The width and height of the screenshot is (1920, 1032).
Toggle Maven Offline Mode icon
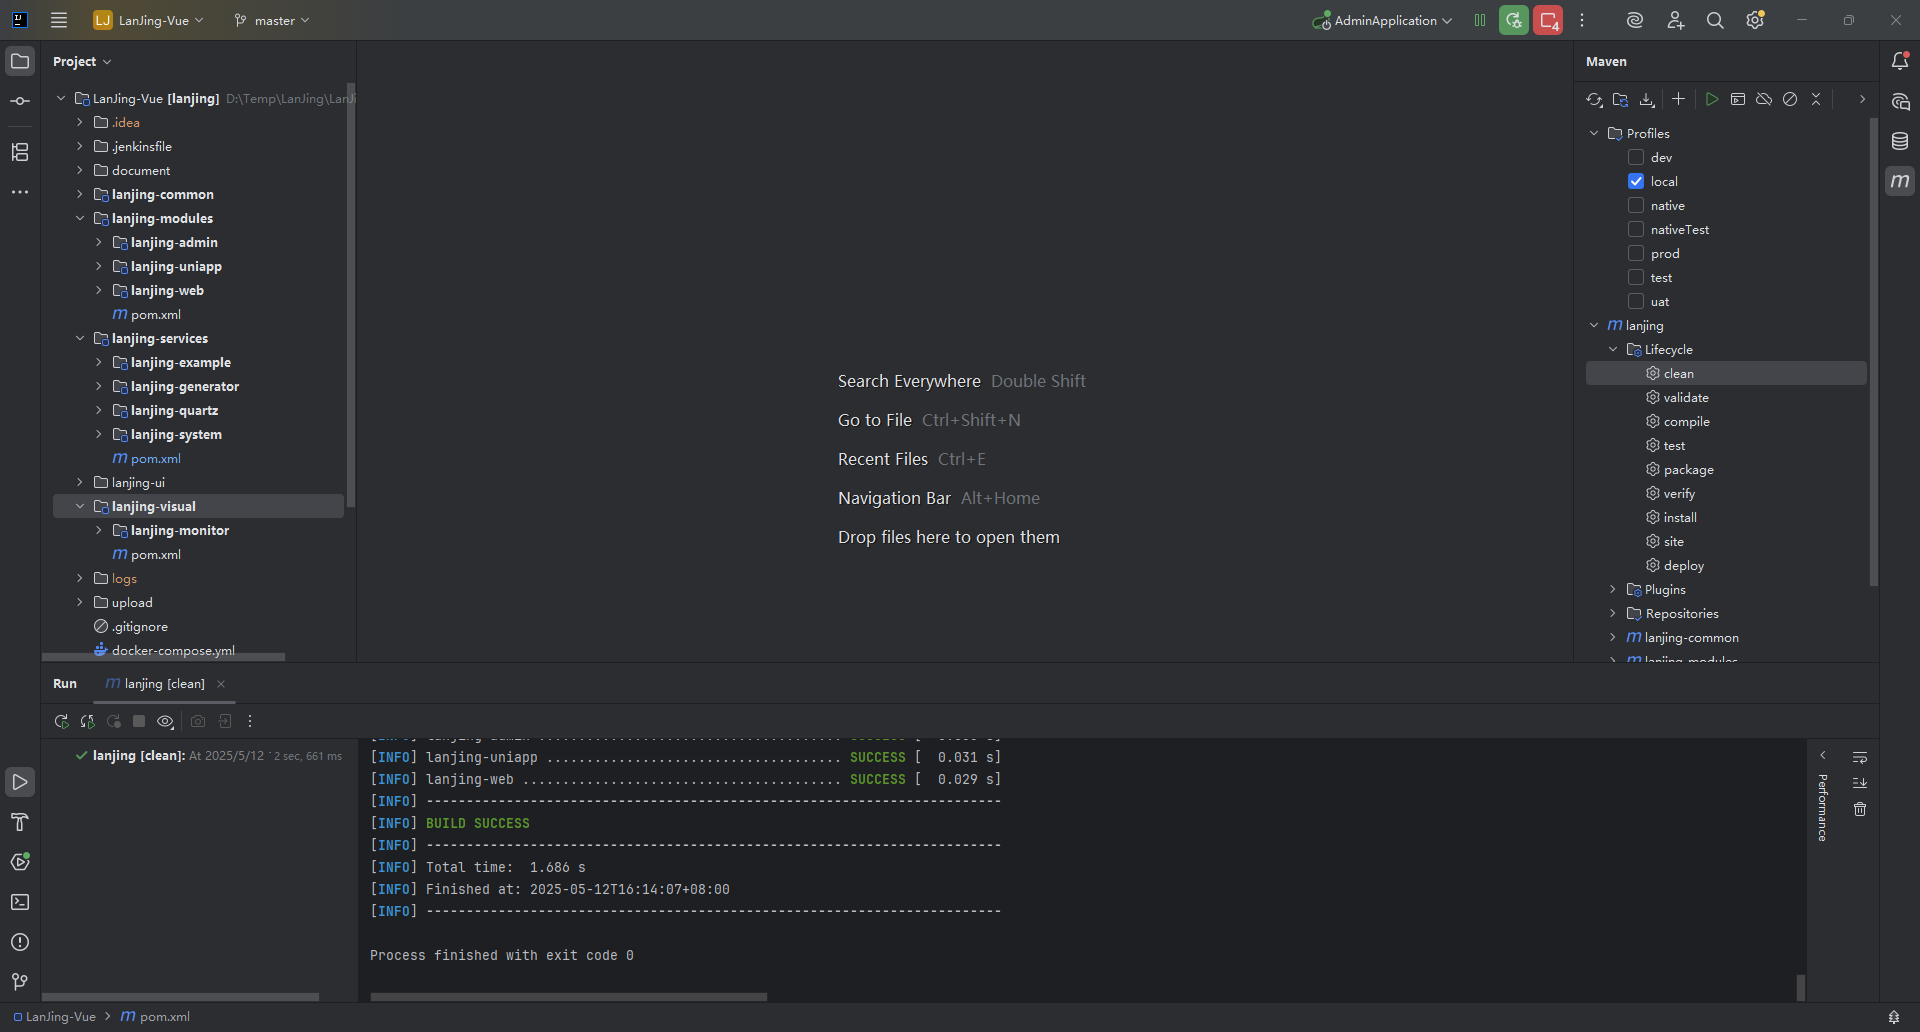1764,99
